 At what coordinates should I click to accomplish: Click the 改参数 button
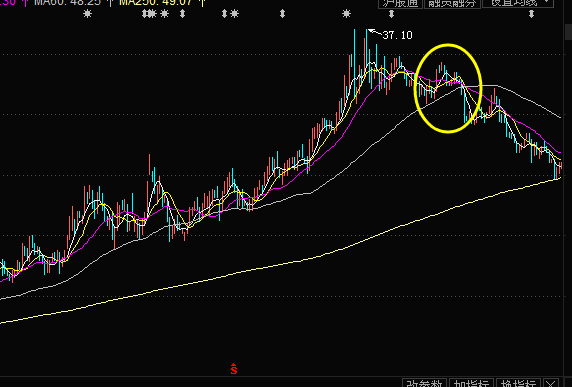click(x=424, y=383)
